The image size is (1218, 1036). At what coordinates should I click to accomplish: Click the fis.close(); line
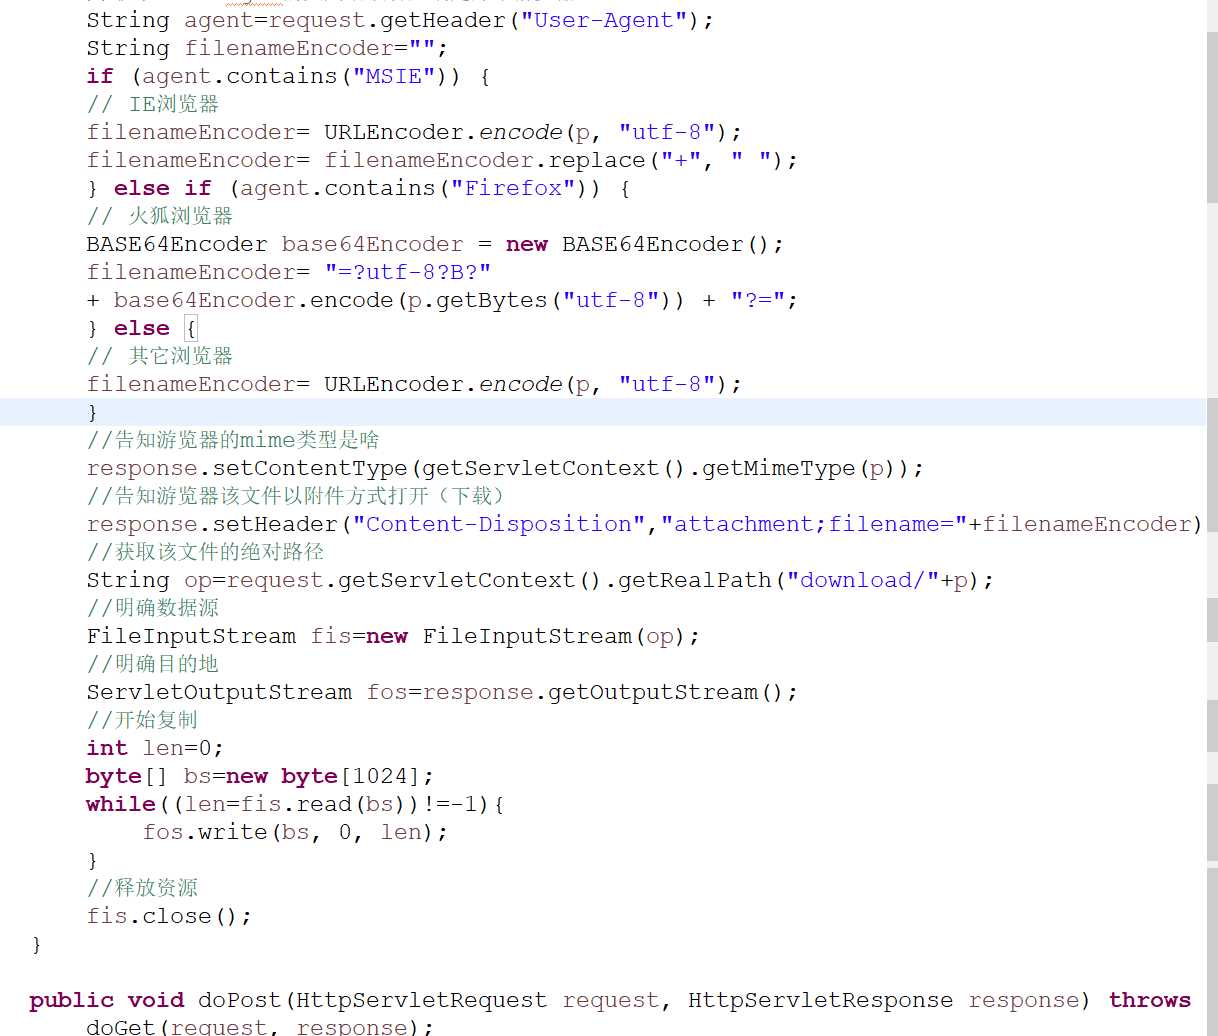[x=169, y=916]
